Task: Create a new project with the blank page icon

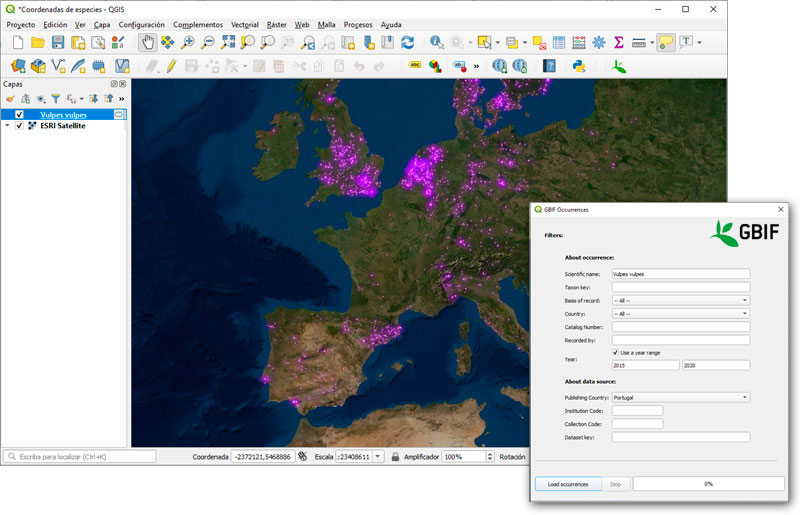Action: tap(18, 42)
